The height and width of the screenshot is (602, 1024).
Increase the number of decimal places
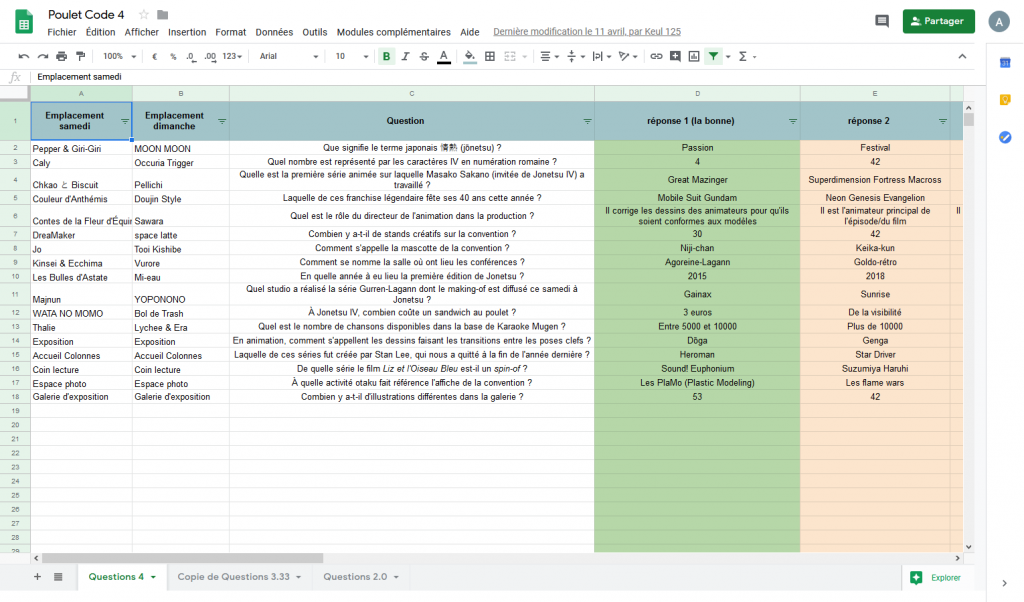point(210,57)
